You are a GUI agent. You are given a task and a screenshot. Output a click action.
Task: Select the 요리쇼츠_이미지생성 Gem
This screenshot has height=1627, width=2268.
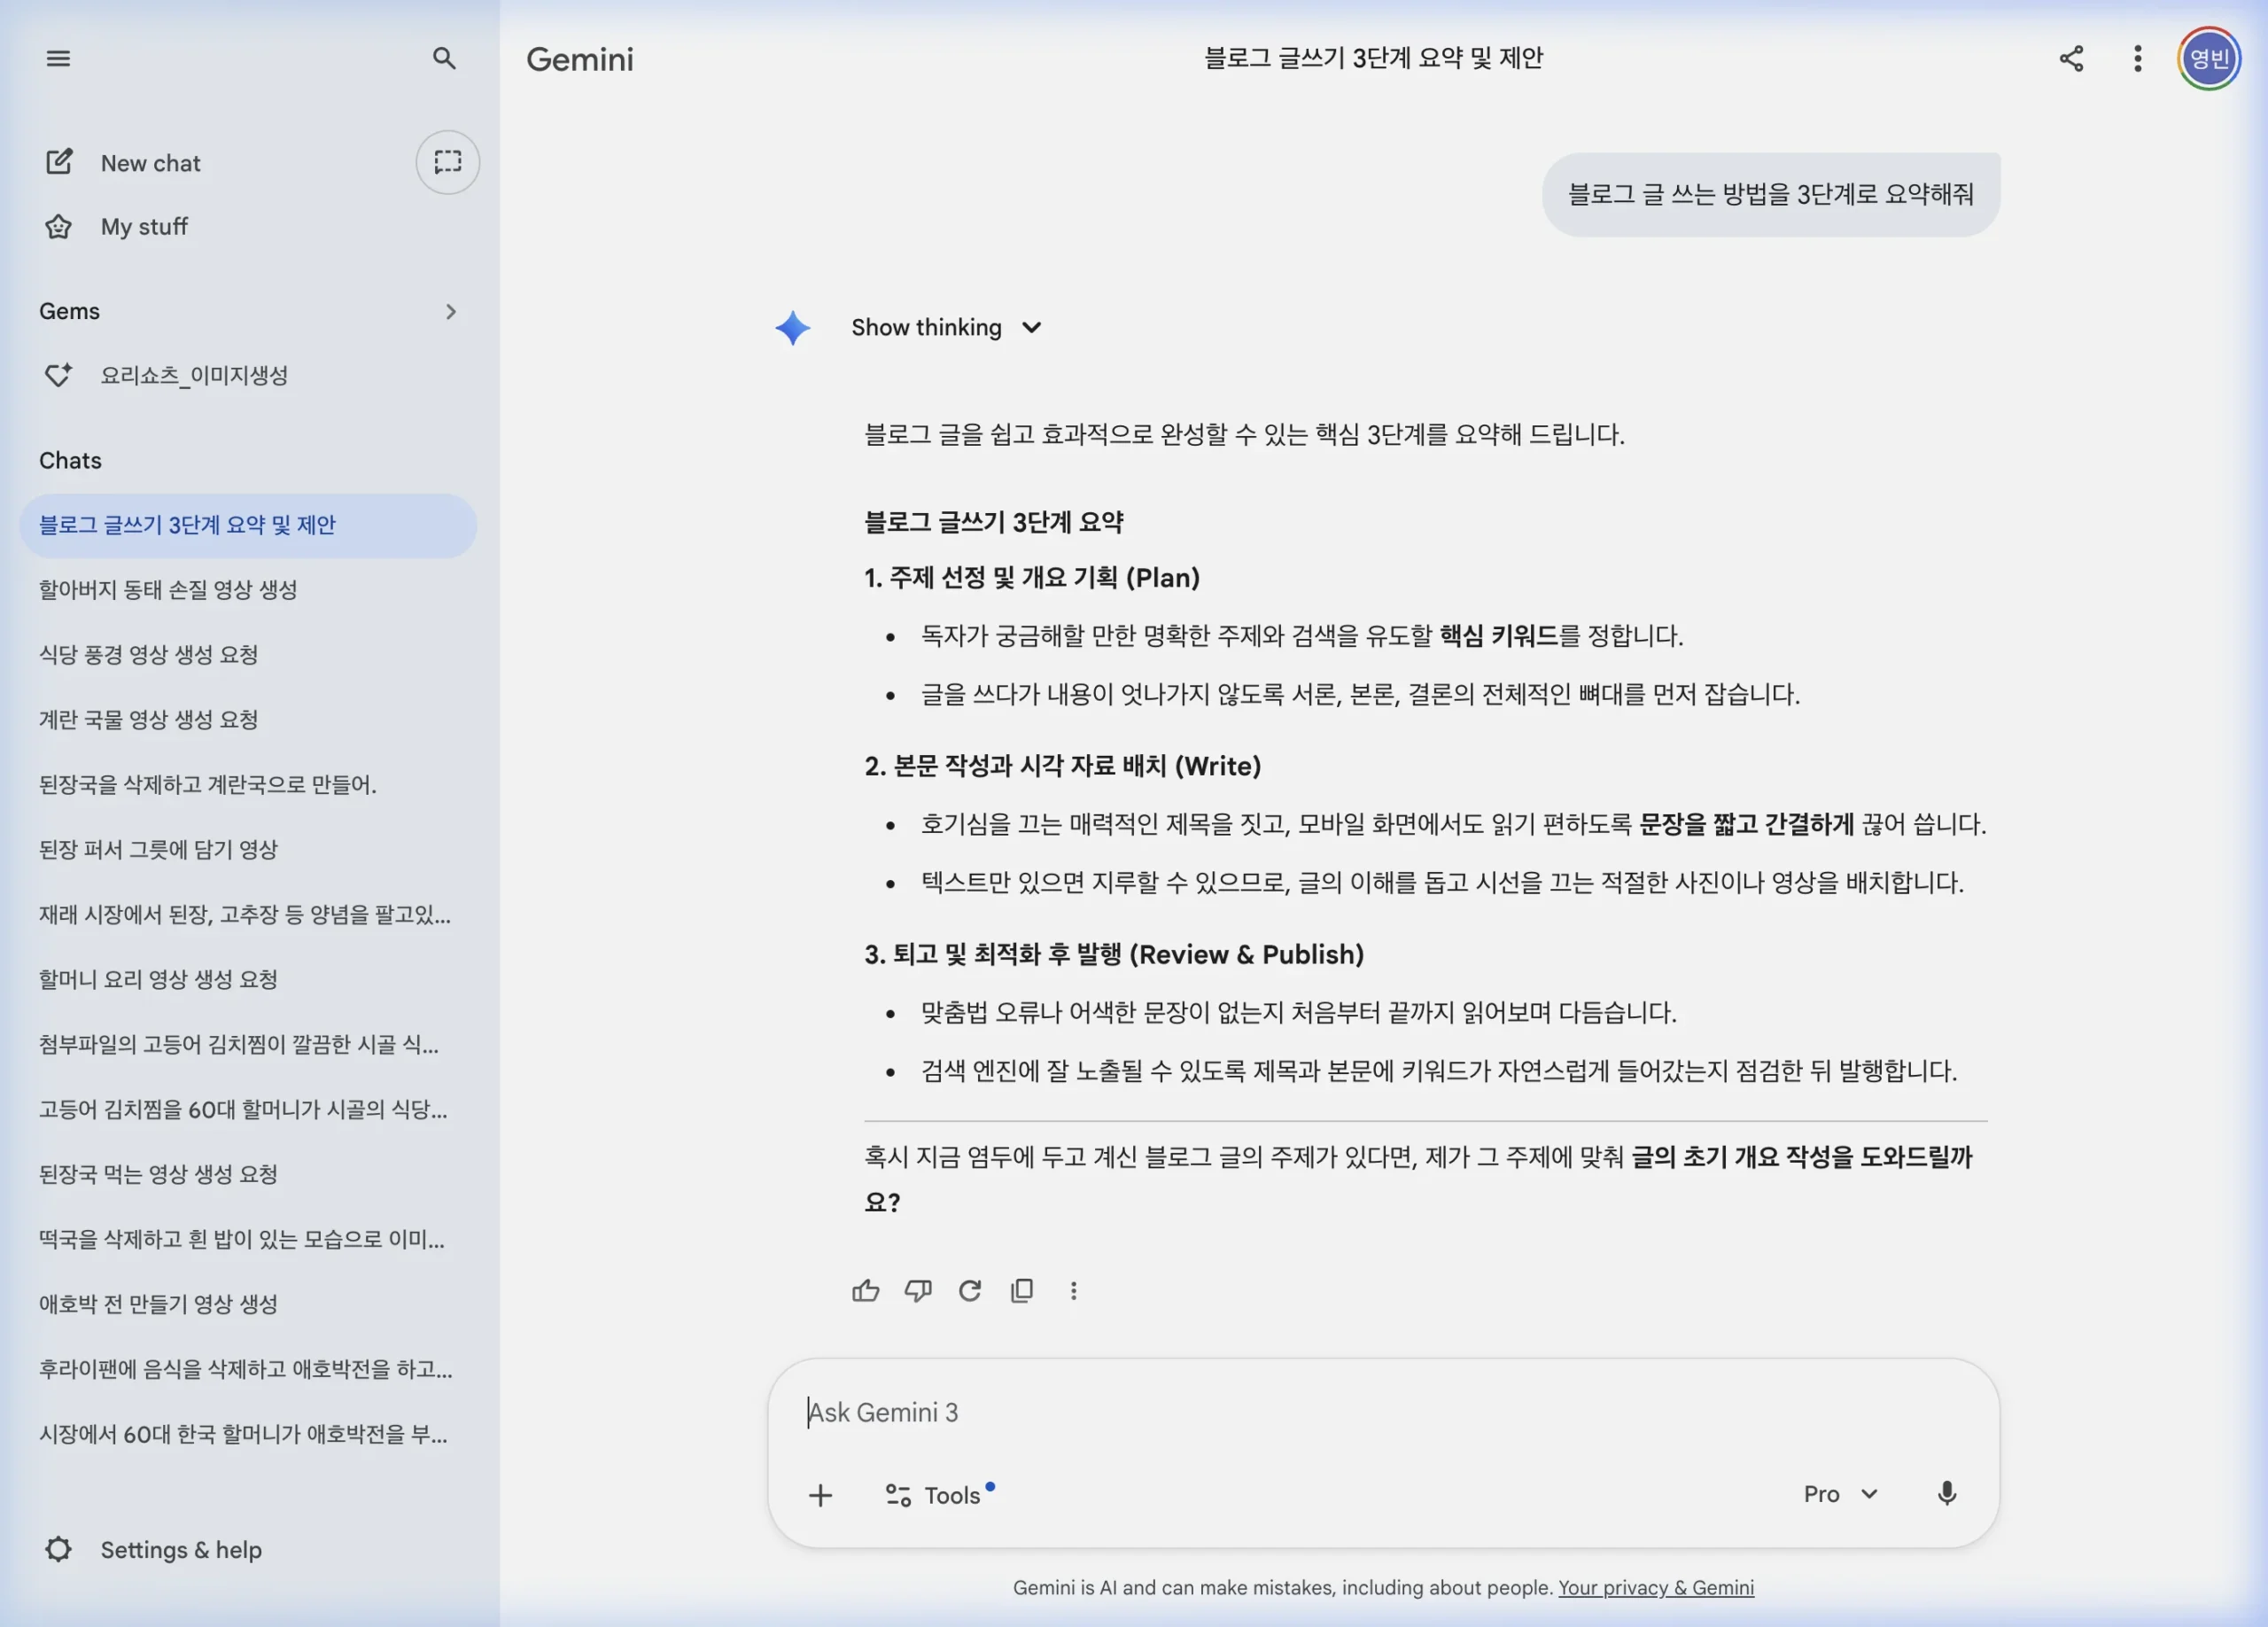196,375
